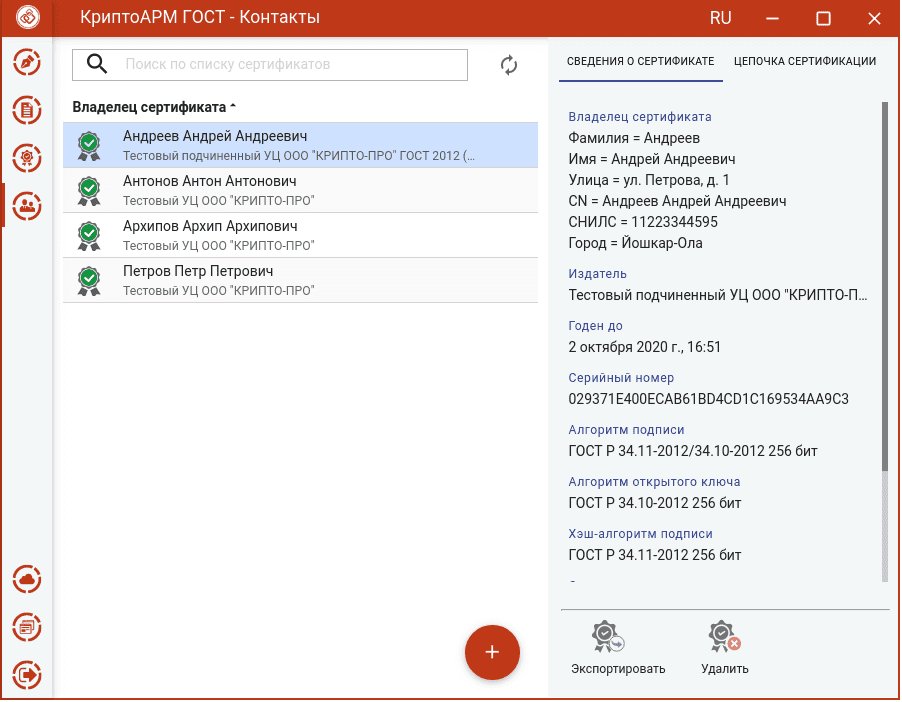
Task: Delete the selected certificate
Action: pyautogui.click(x=725, y=647)
